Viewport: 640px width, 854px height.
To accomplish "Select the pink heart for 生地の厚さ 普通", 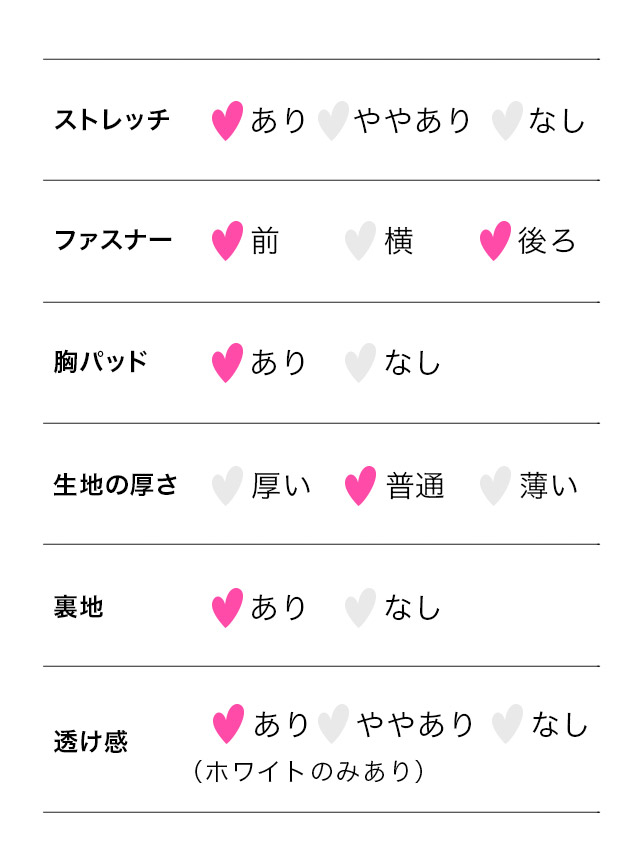I will click(360, 486).
